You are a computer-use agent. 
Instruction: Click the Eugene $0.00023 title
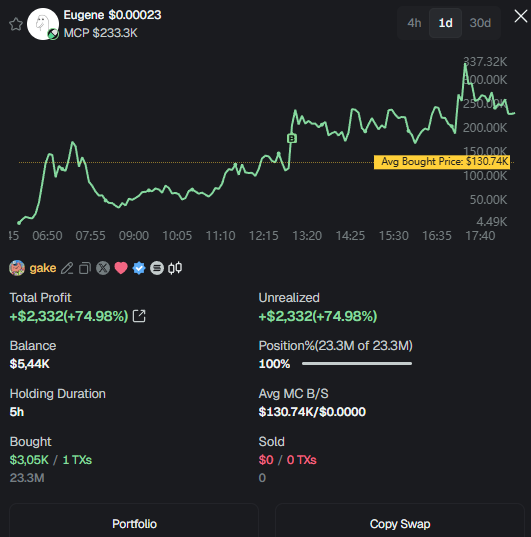(112, 15)
